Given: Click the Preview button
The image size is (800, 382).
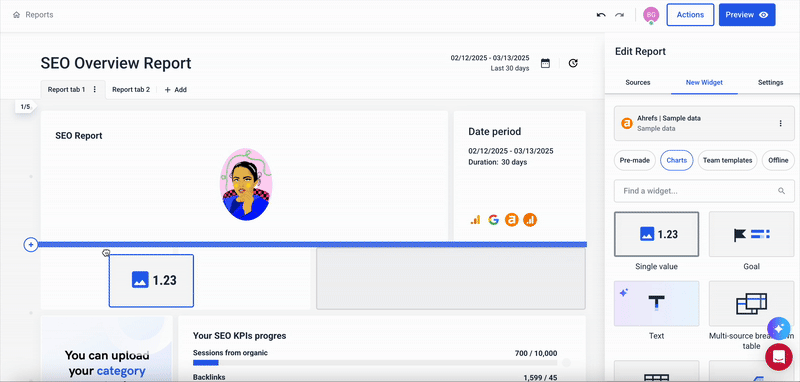Looking at the screenshot, I should point(747,15).
